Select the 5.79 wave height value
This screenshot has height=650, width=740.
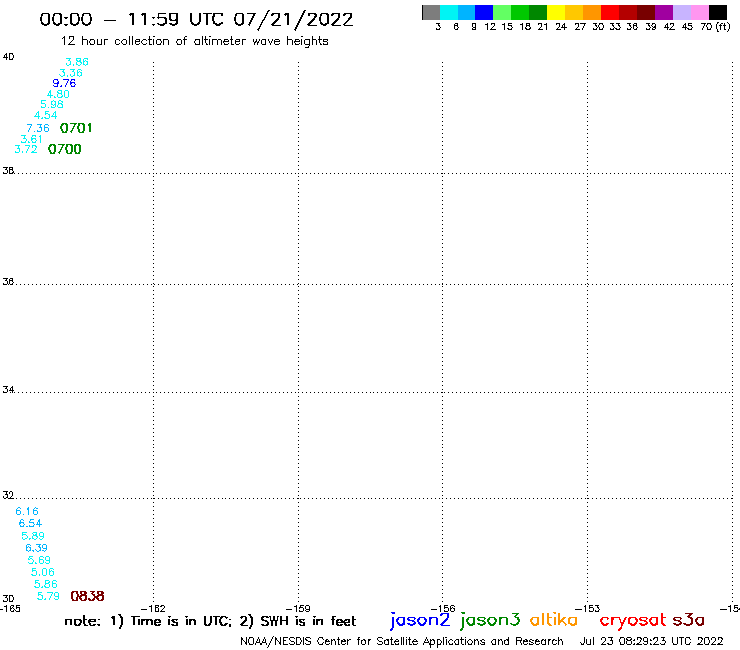(49, 596)
